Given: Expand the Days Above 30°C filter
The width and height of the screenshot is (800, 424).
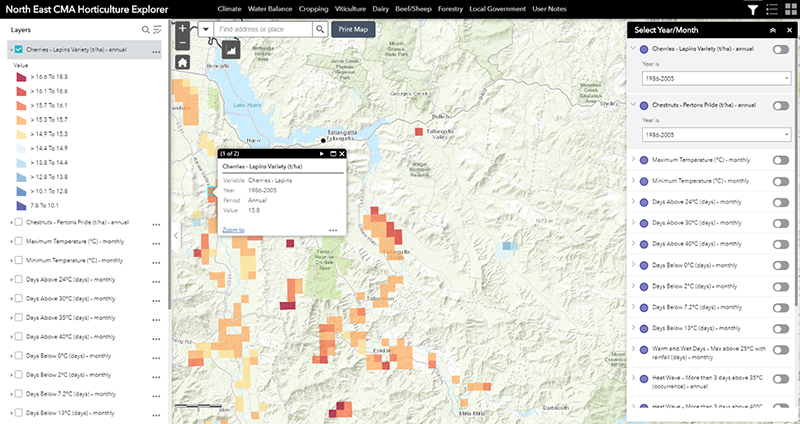Looking at the screenshot, I should (x=633, y=222).
